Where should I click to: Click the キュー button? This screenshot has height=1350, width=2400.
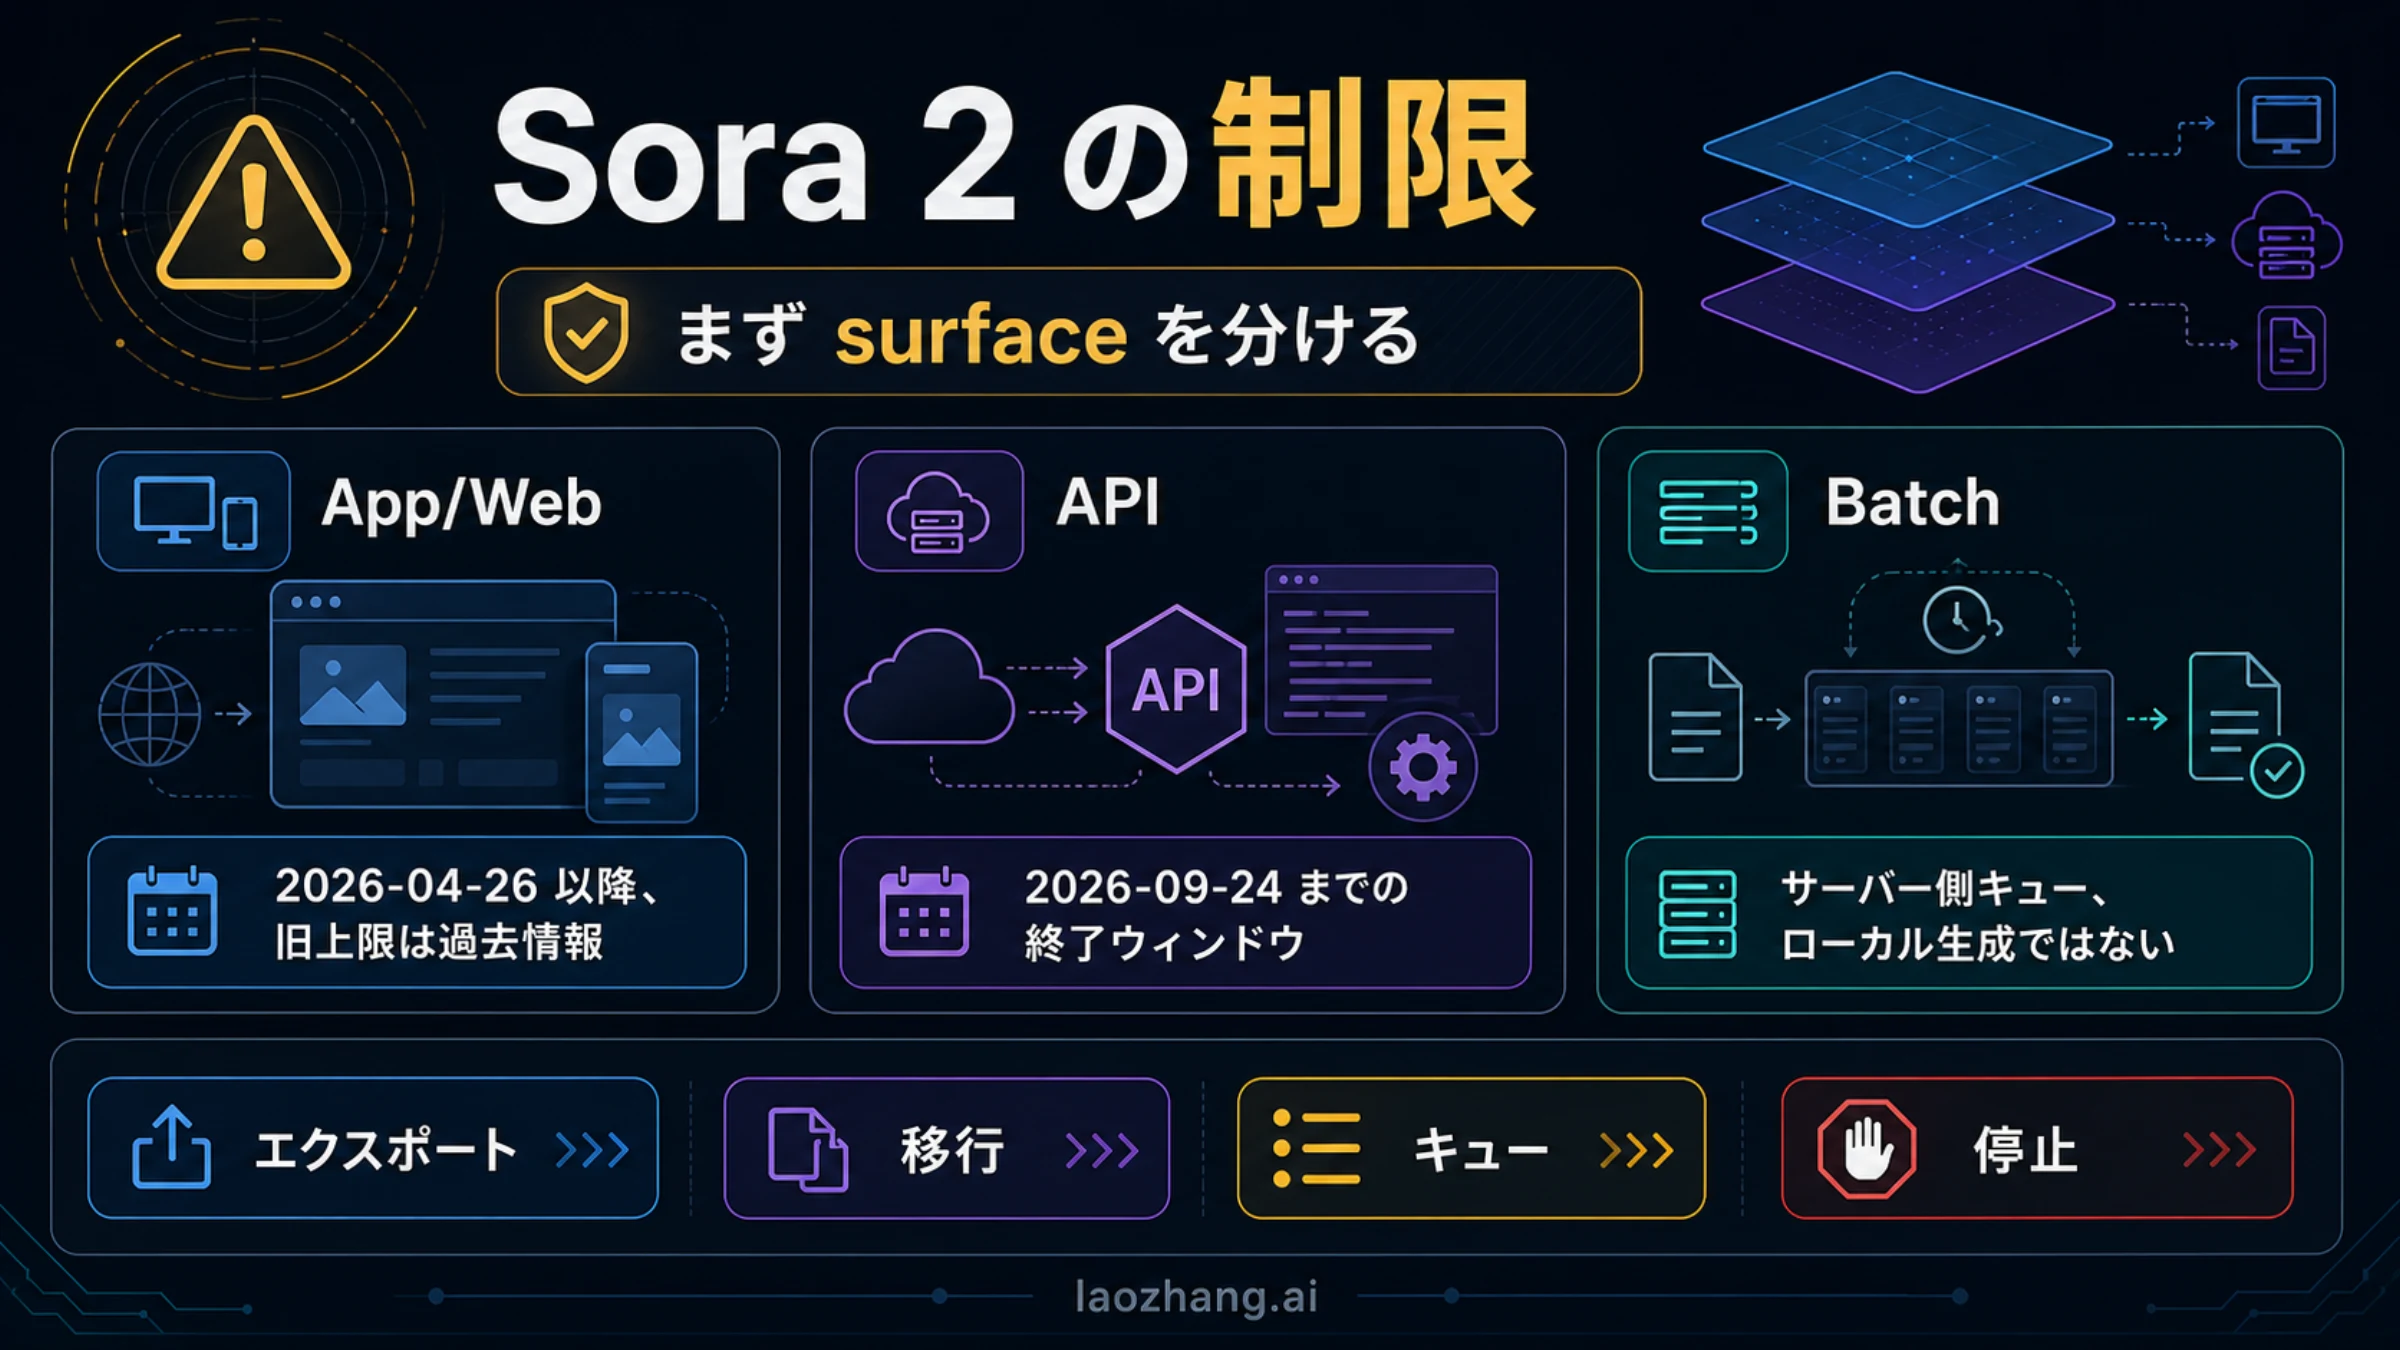(x=1471, y=1148)
